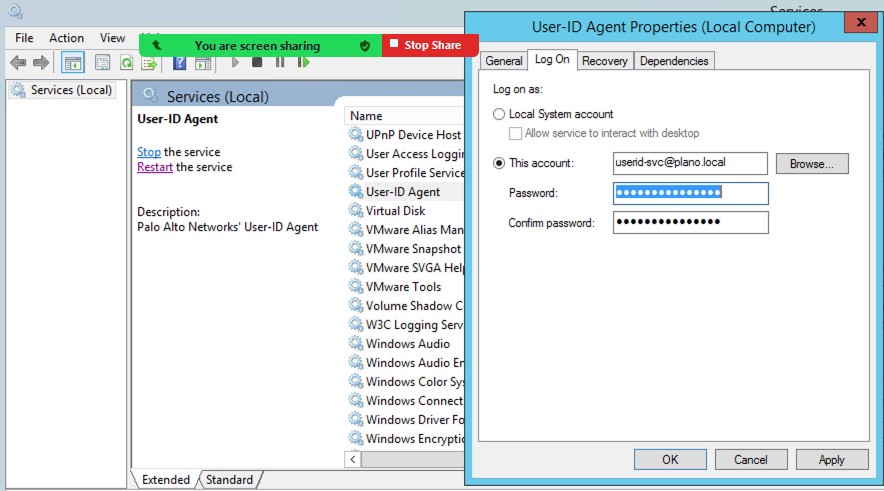This screenshot has width=884, height=491.
Task: Click the This account username field
Action: (690, 163)
